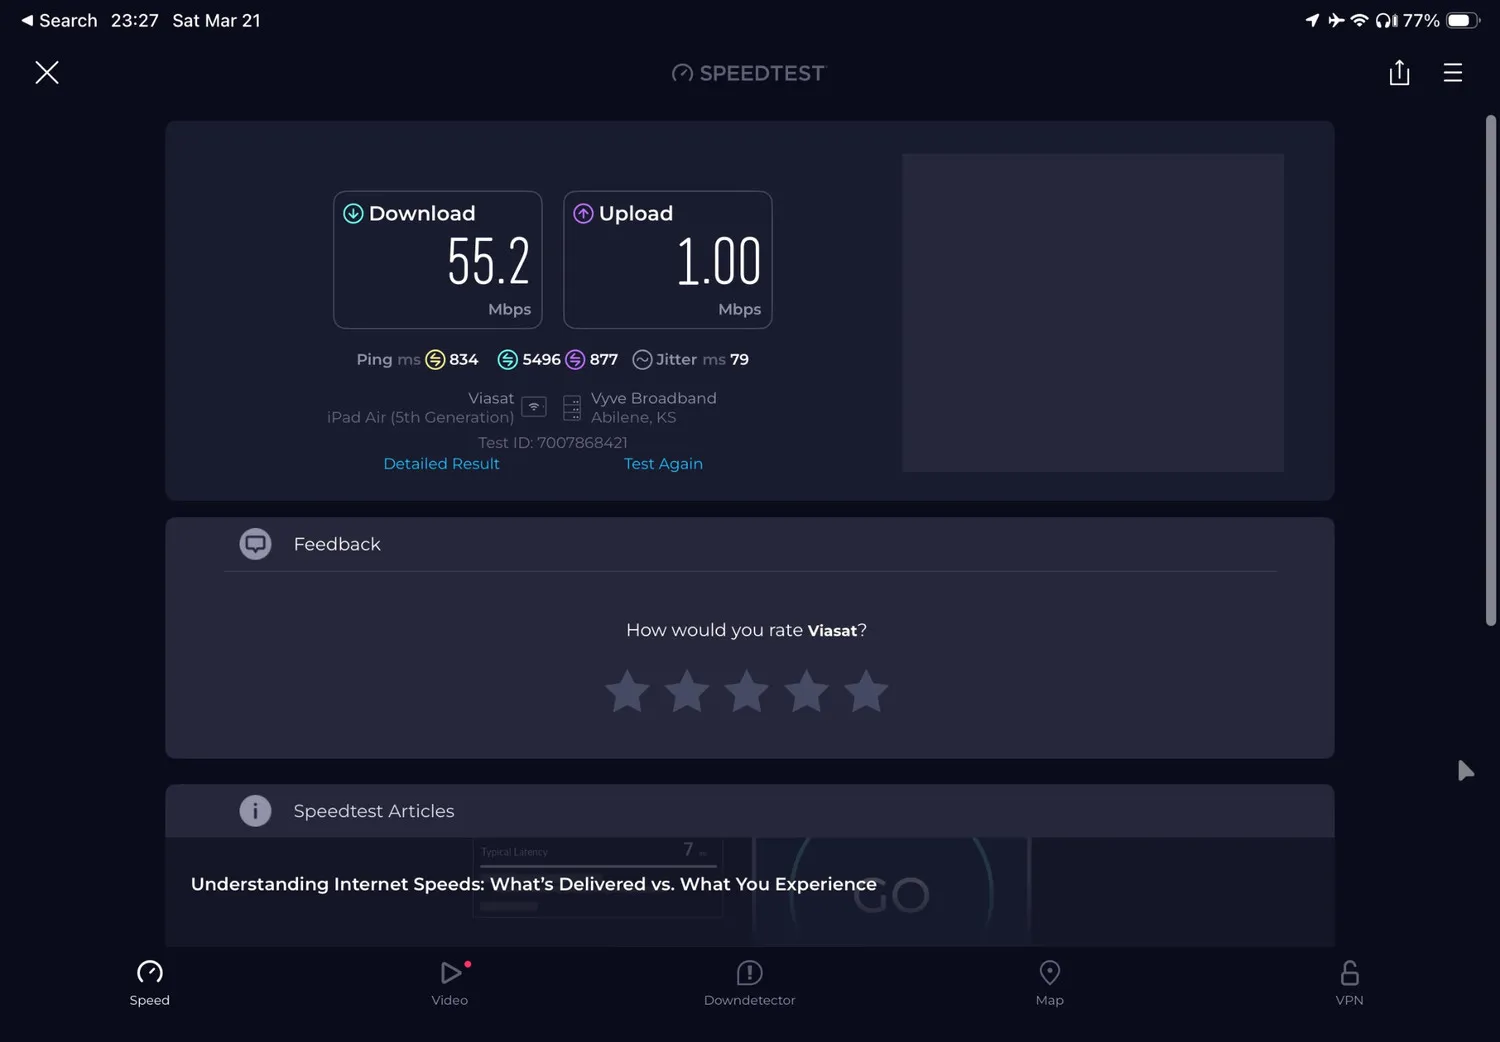The height and width of the screenshot is (1042, 1500).
Task: Open the hamburger menu
Action: (1453, 72)
